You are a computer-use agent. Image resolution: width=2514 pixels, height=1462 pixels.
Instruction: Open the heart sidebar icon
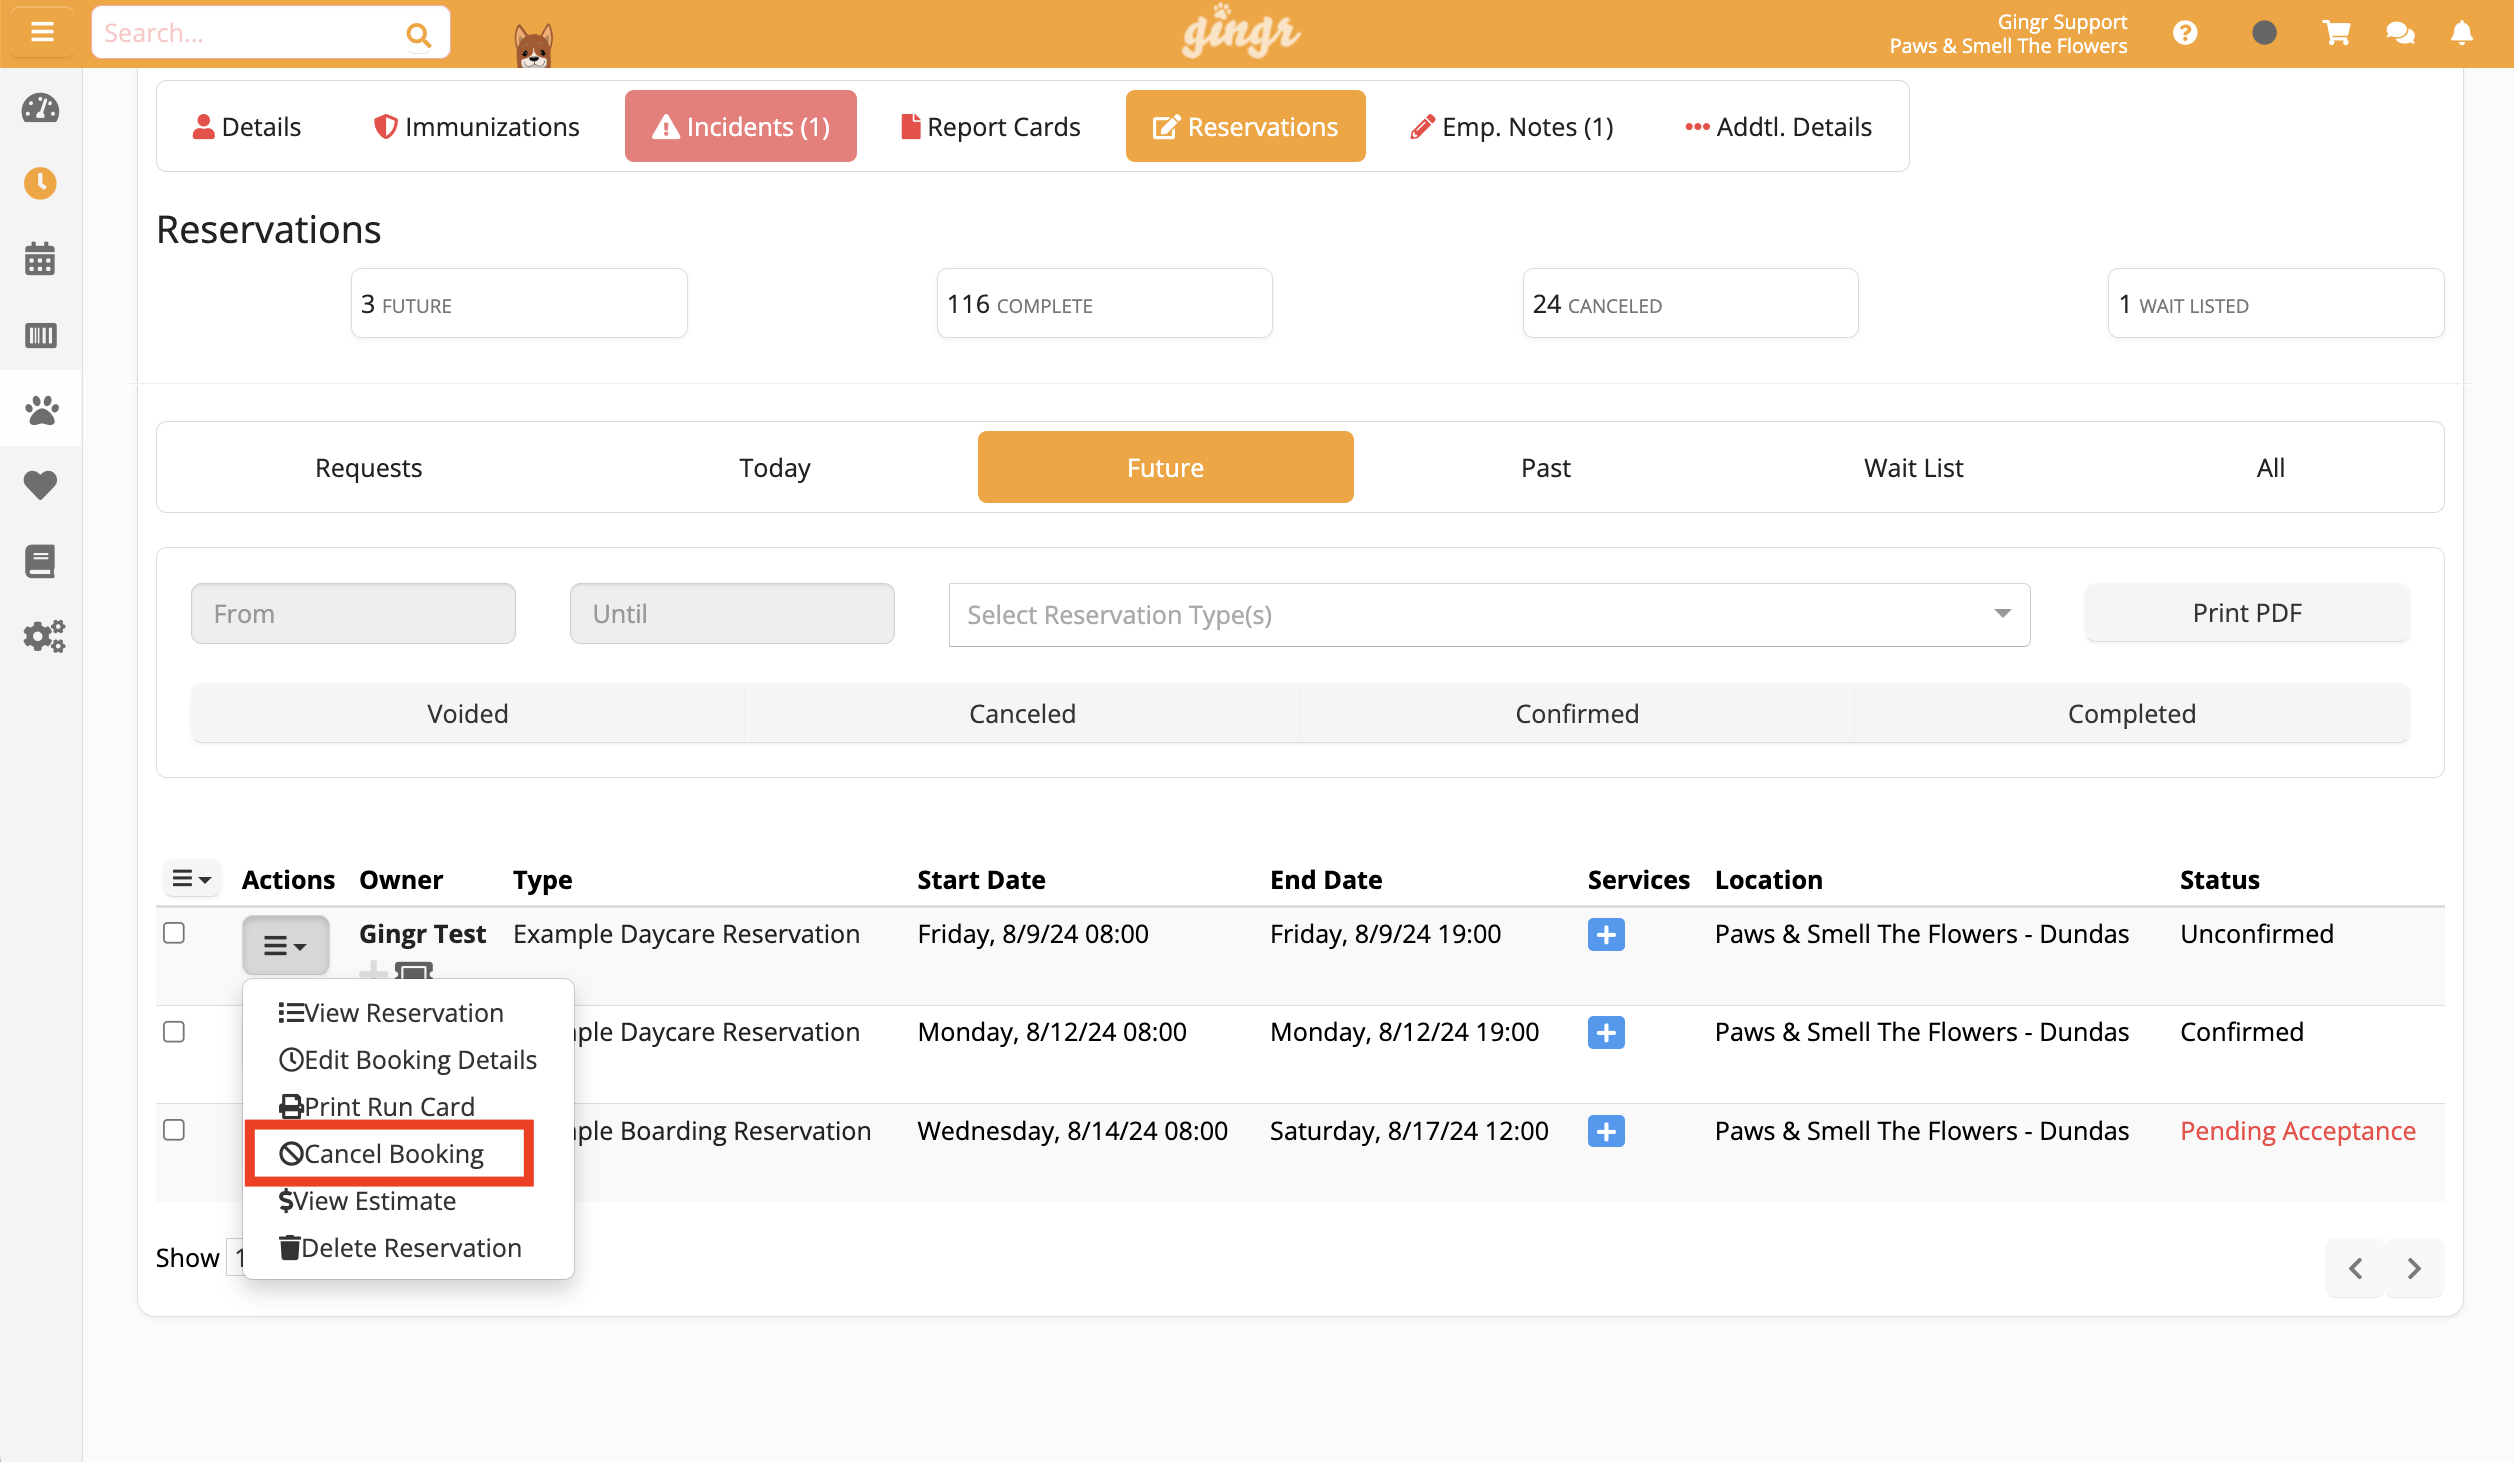(x=40, y=485)
